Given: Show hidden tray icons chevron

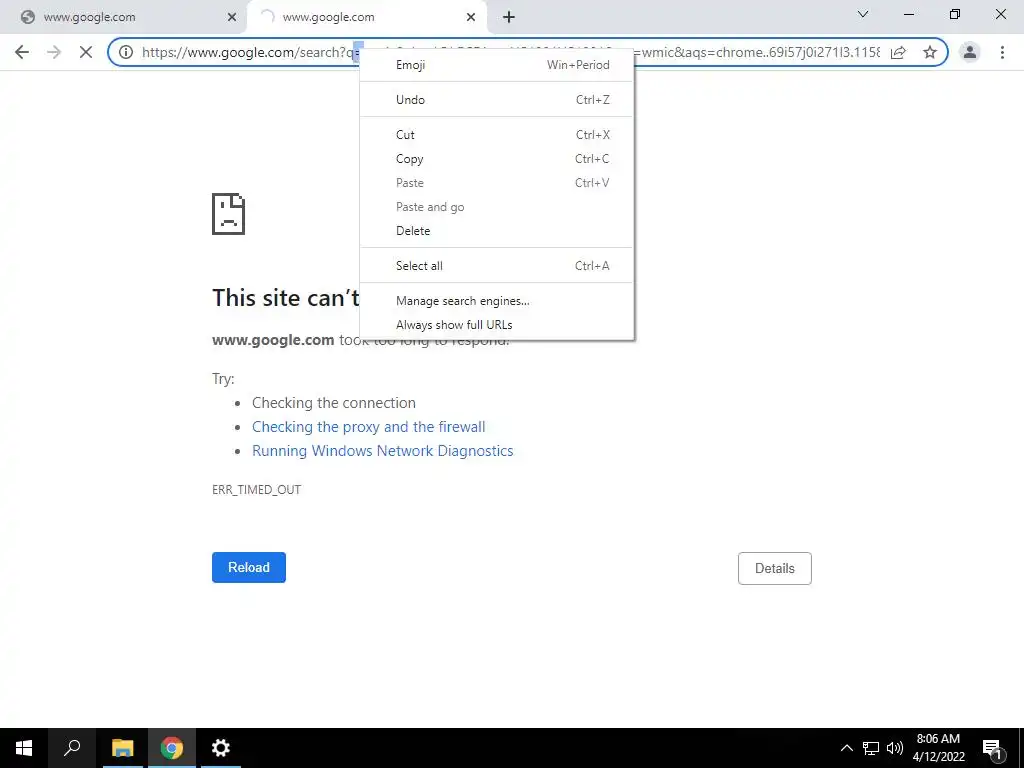Looking at the screenshot, I should click(x=846, y=748).
